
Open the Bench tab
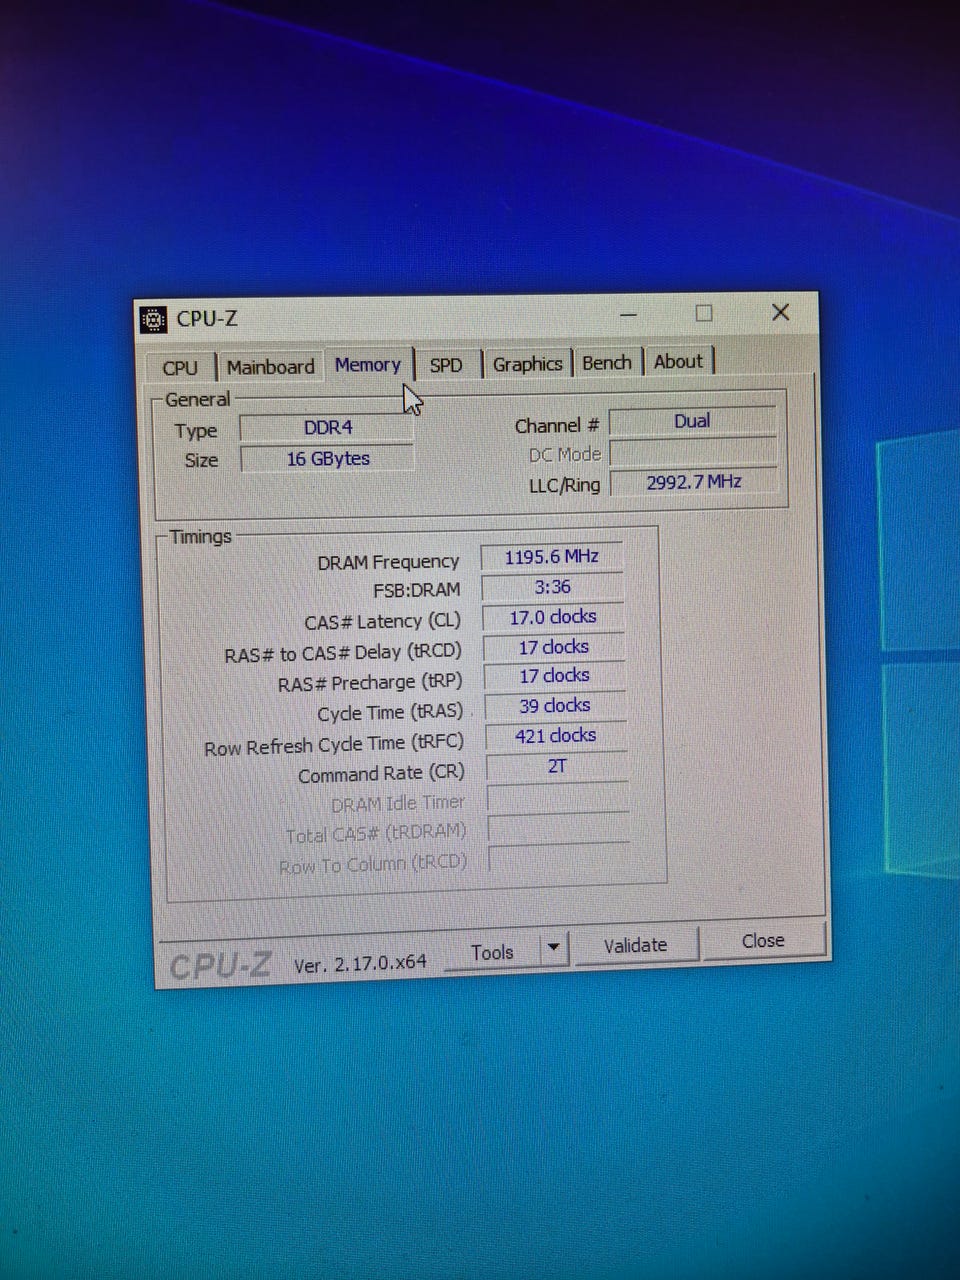[x=607, y=362]
